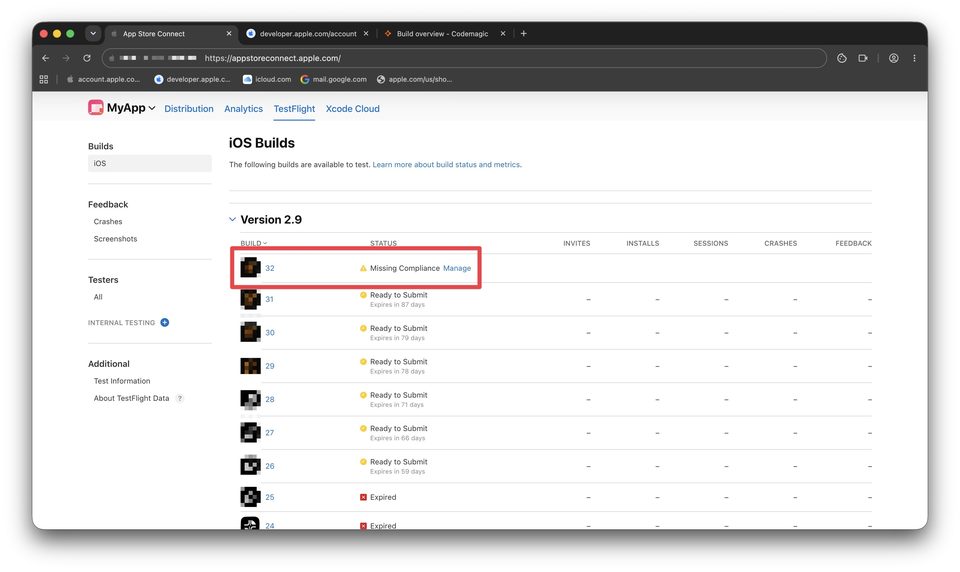Open build 25 link
This screenshot has height=572, width=960.
(269, 497)
